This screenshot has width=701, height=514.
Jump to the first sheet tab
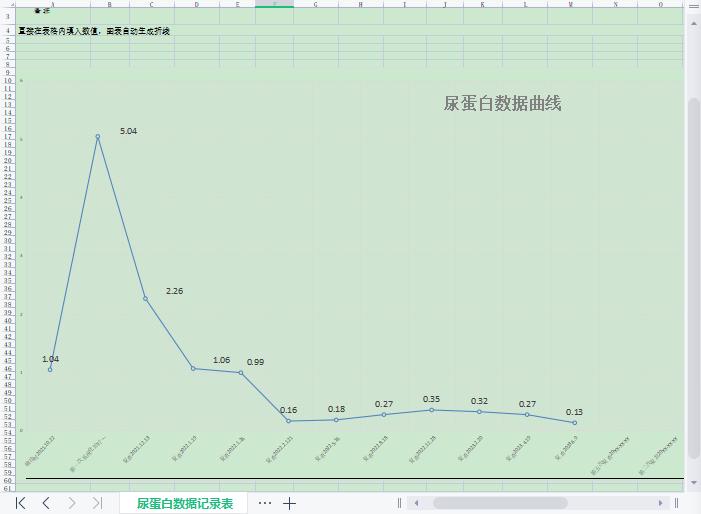click(21, 503)
